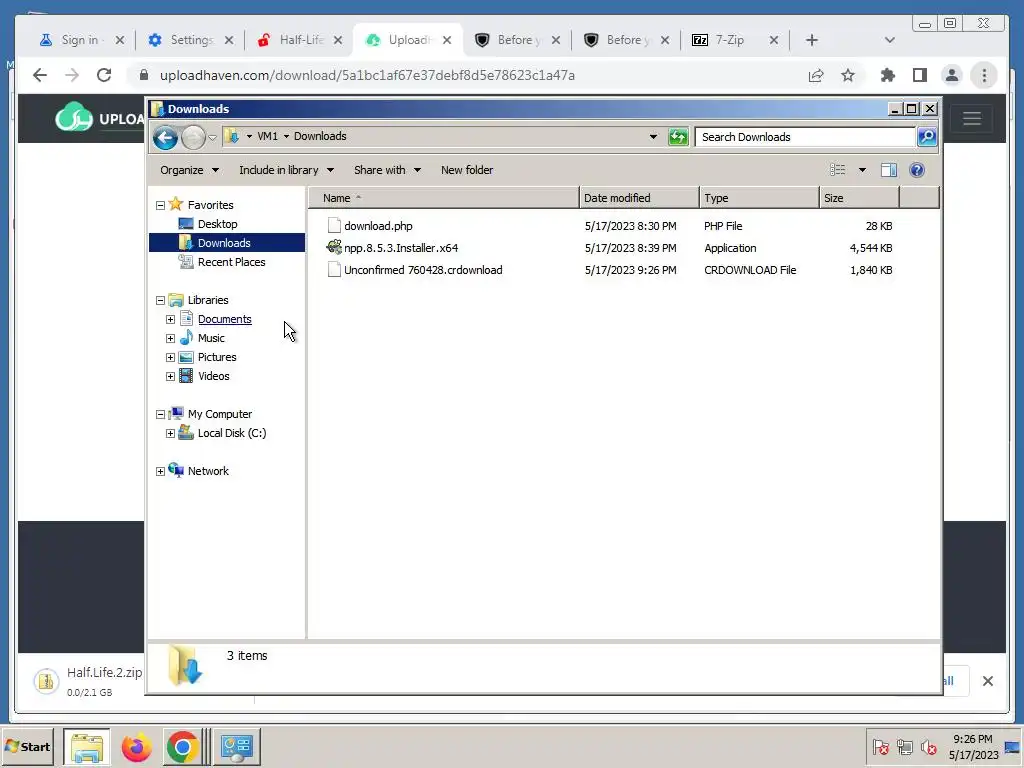Image resolution: width=1024 pixels, height=768 pixels.
Task: Click the taskbar clock showing 9:26 PM
Action: pos(973,746)
